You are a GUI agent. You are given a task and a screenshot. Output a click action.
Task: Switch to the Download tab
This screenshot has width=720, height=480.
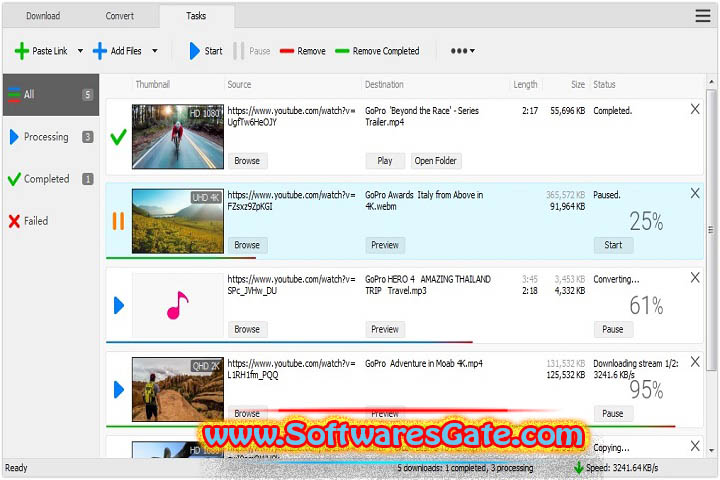tap(43, 16)
